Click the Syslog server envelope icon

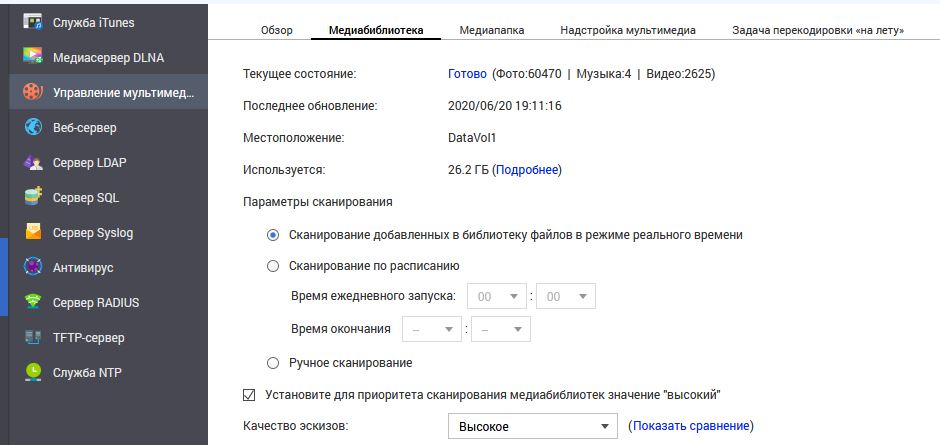33,232
